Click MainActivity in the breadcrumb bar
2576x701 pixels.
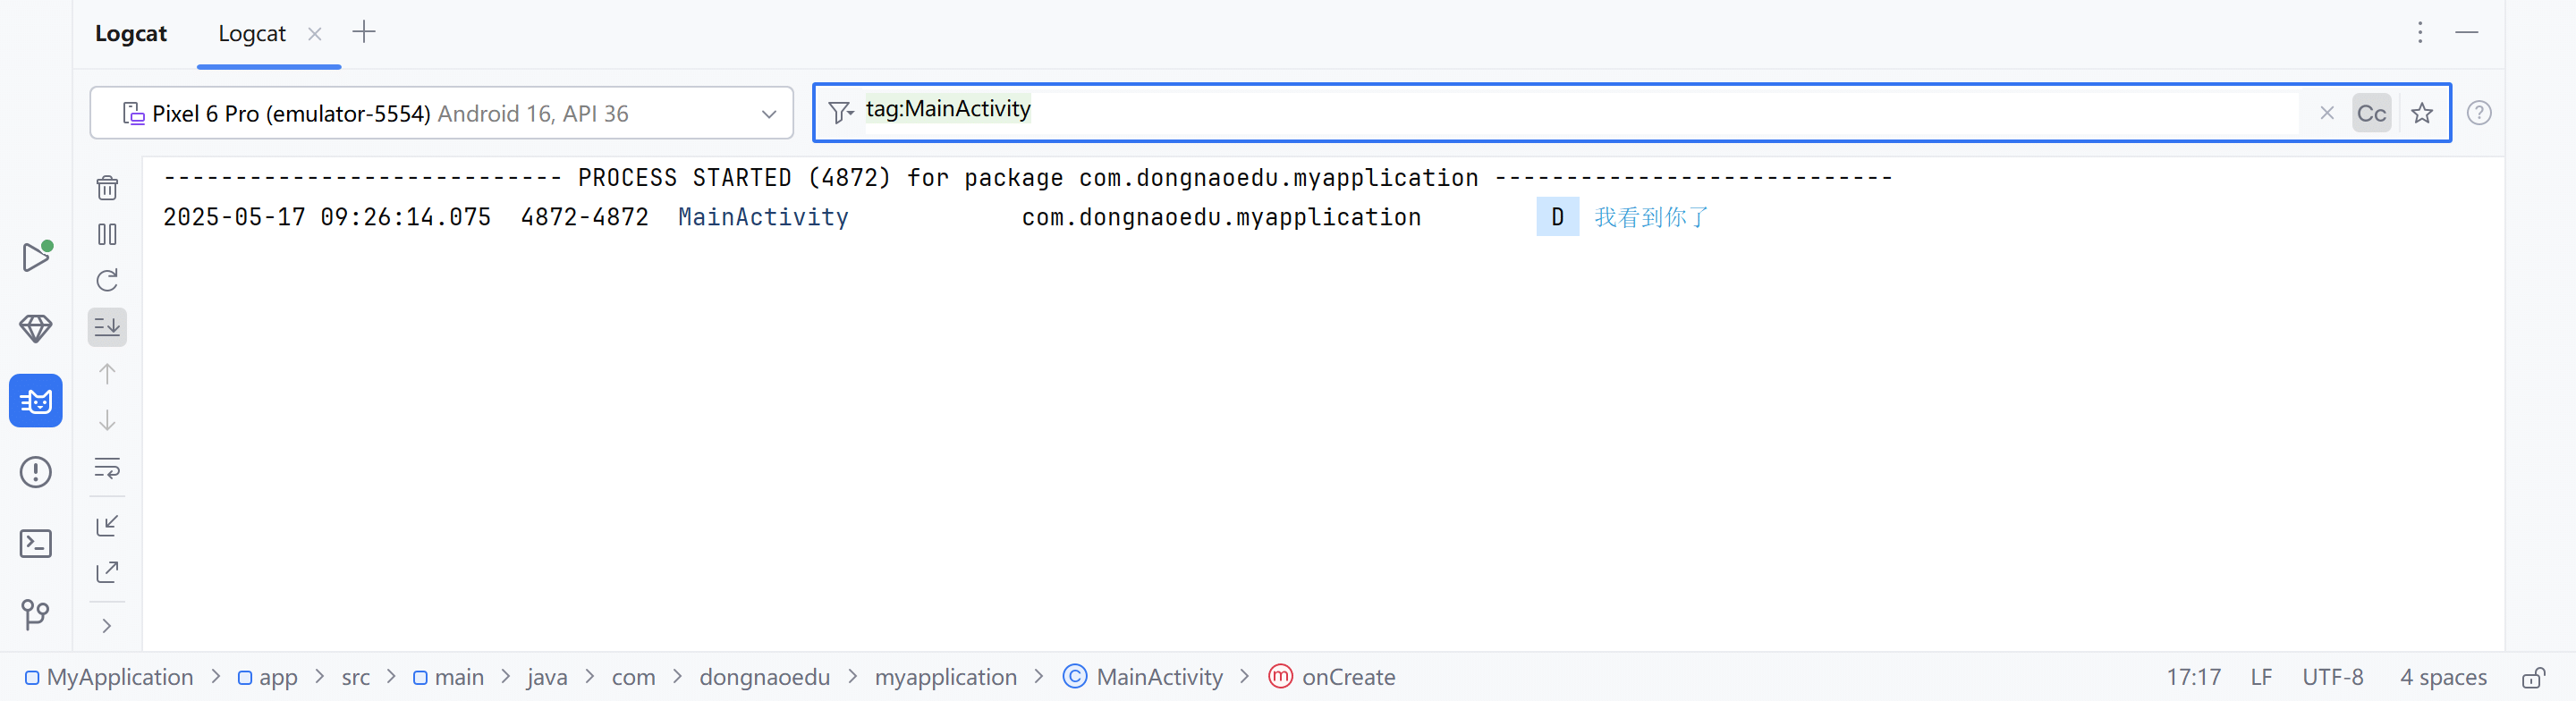click(1158, 677)
